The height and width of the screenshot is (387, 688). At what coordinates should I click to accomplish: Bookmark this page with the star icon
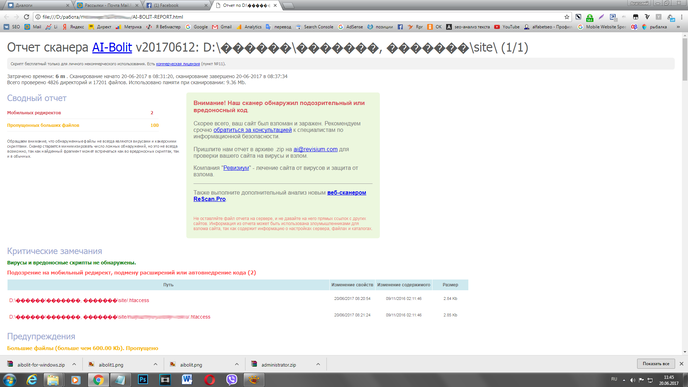[566, 17]
